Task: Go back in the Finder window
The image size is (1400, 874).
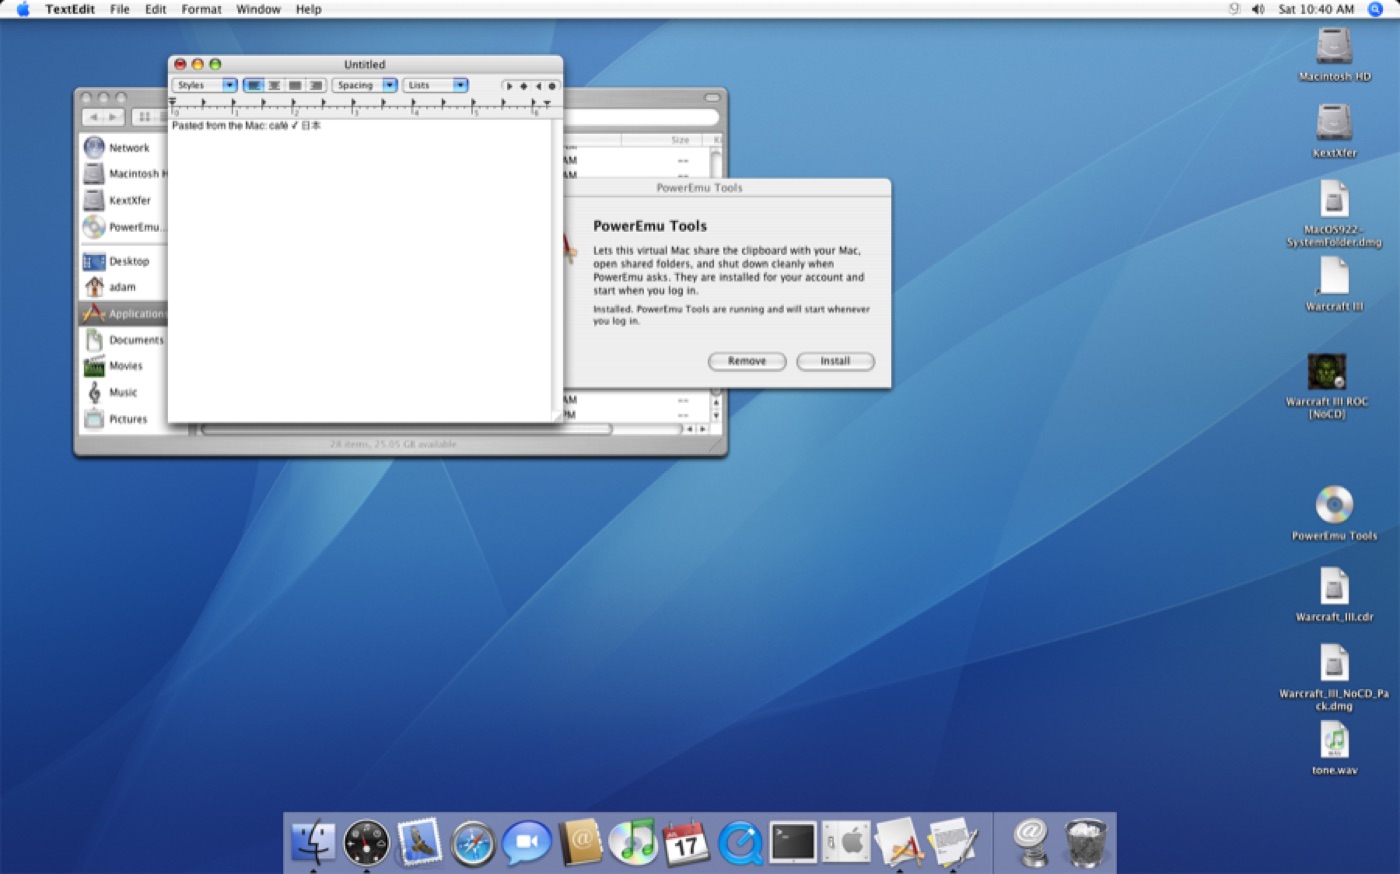Action: tap(94, 117)
